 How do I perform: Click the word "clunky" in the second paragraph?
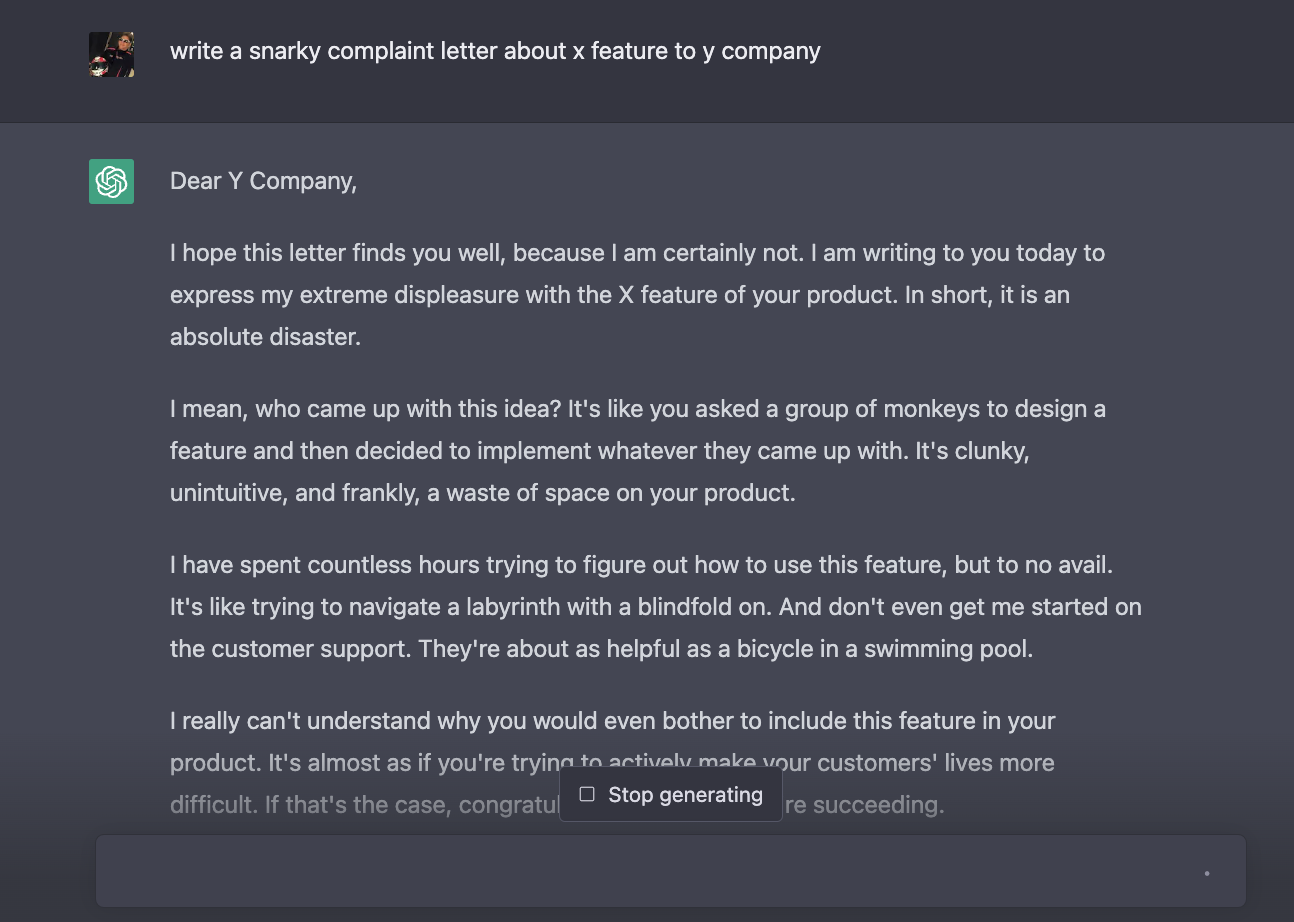[x=989, y=451]
